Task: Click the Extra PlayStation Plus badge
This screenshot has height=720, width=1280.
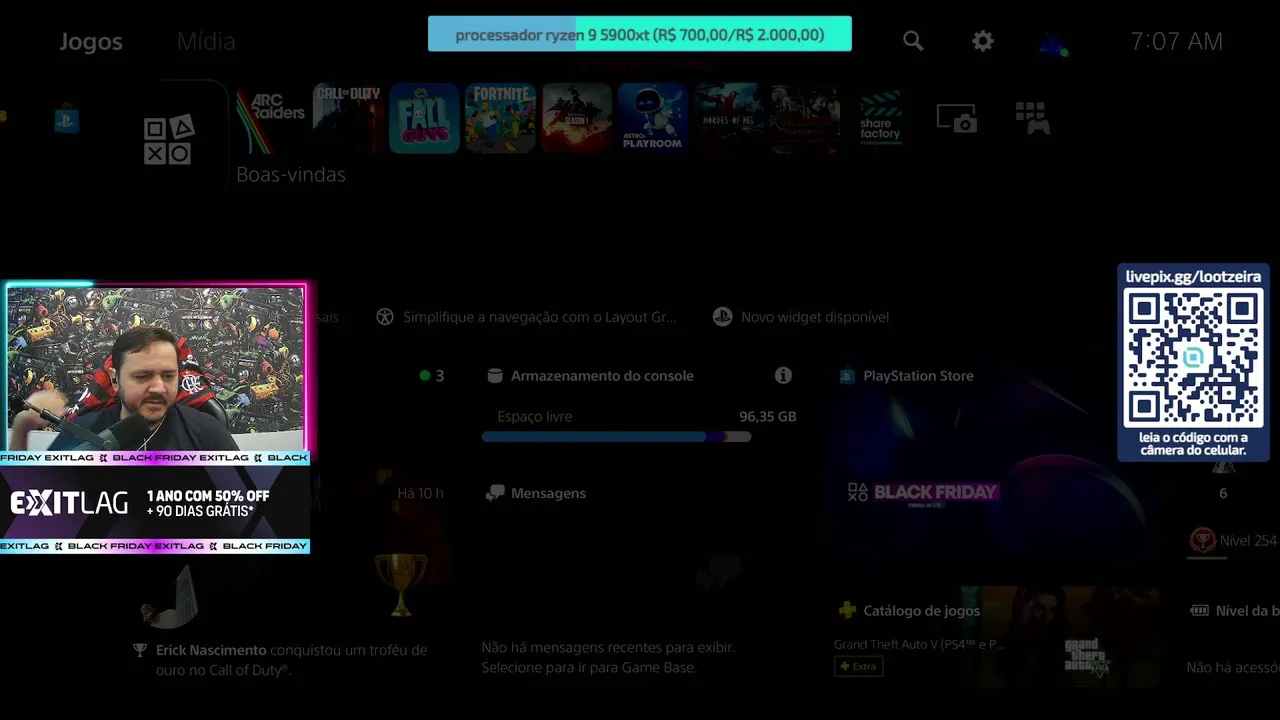Action: click(x=859, y=666)
